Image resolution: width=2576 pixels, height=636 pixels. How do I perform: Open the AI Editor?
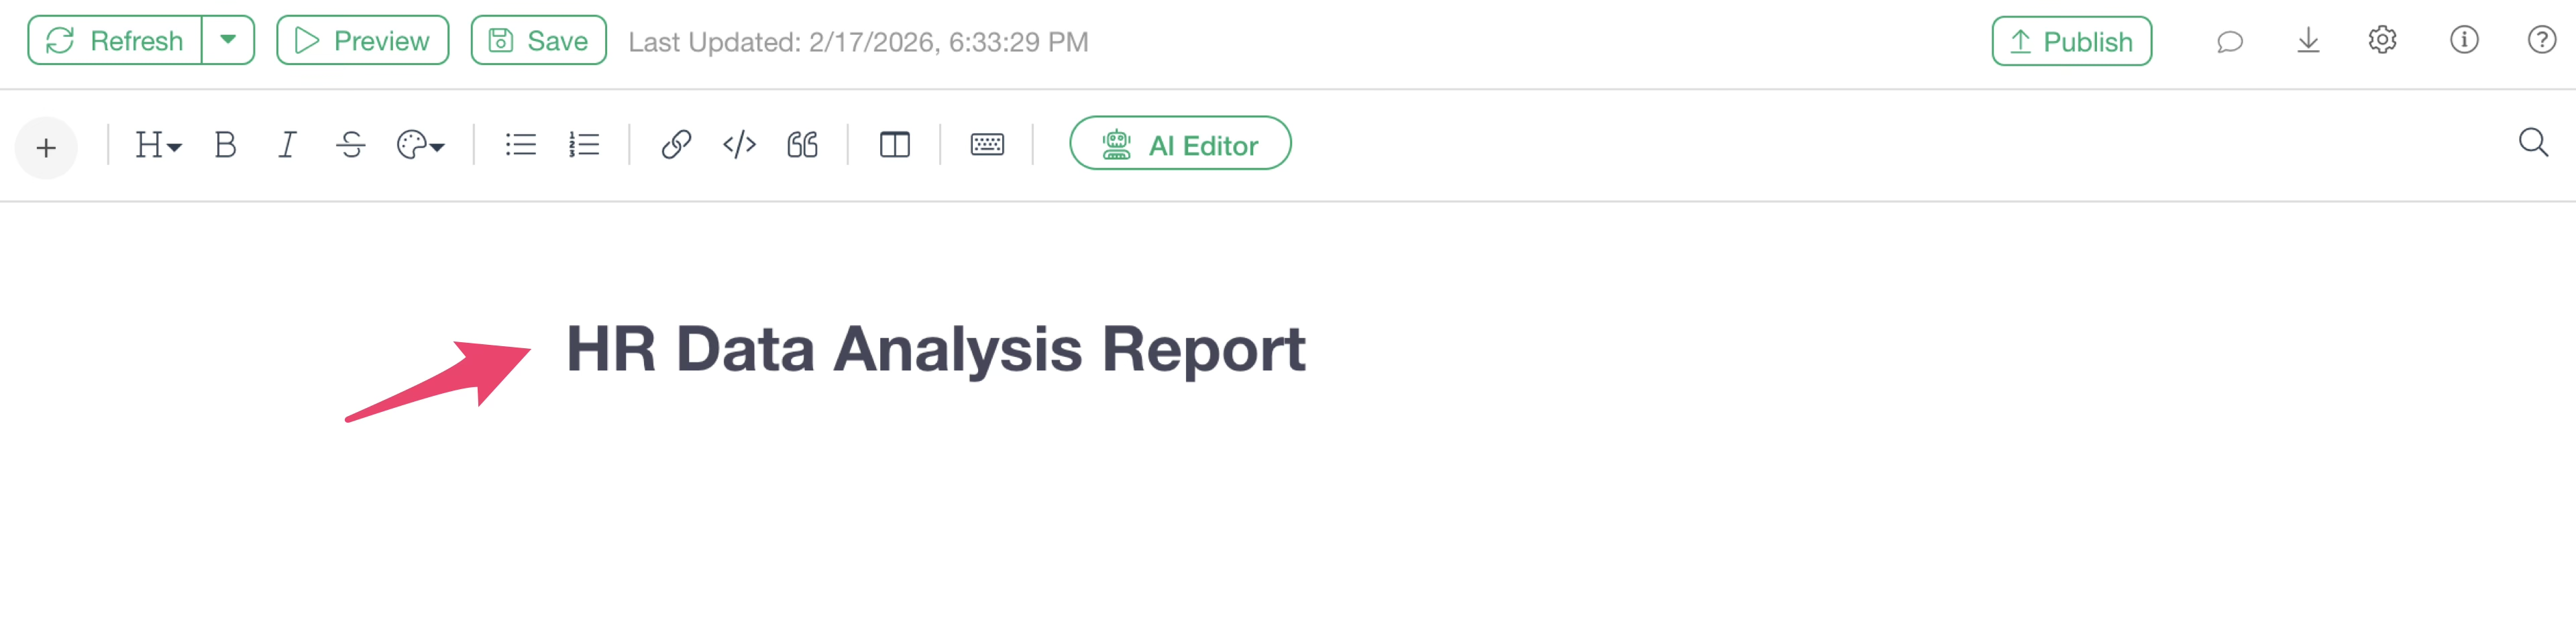(1180, 144)
